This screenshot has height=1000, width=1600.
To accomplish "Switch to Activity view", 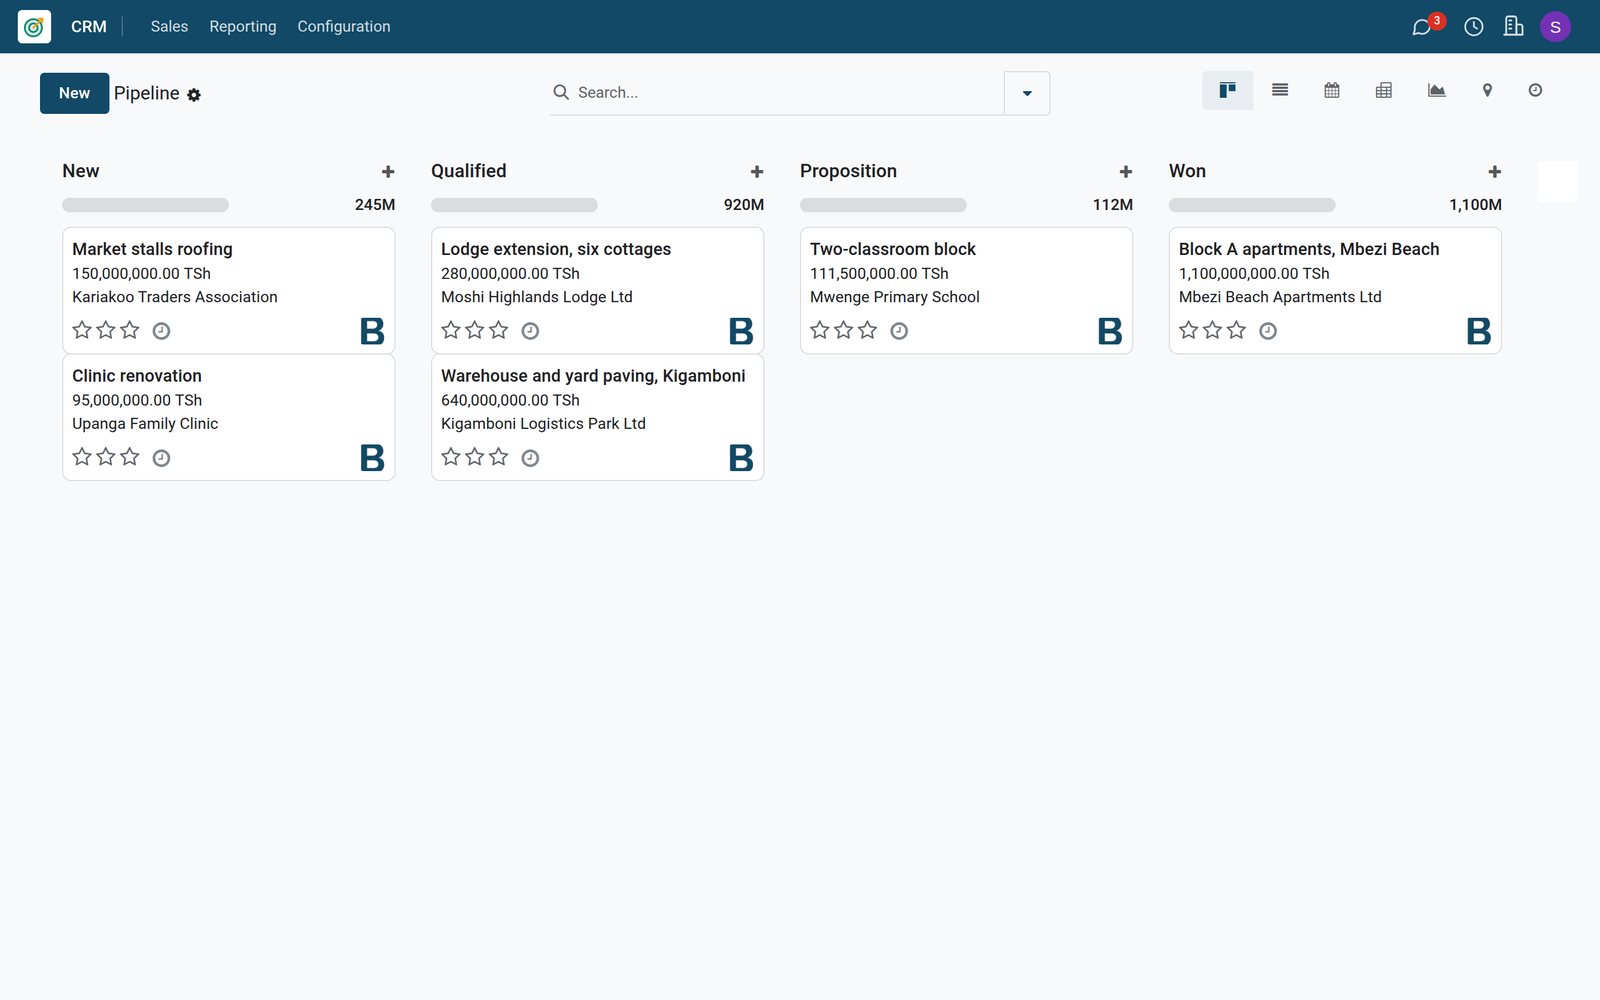I will (x=1535, y=90).
